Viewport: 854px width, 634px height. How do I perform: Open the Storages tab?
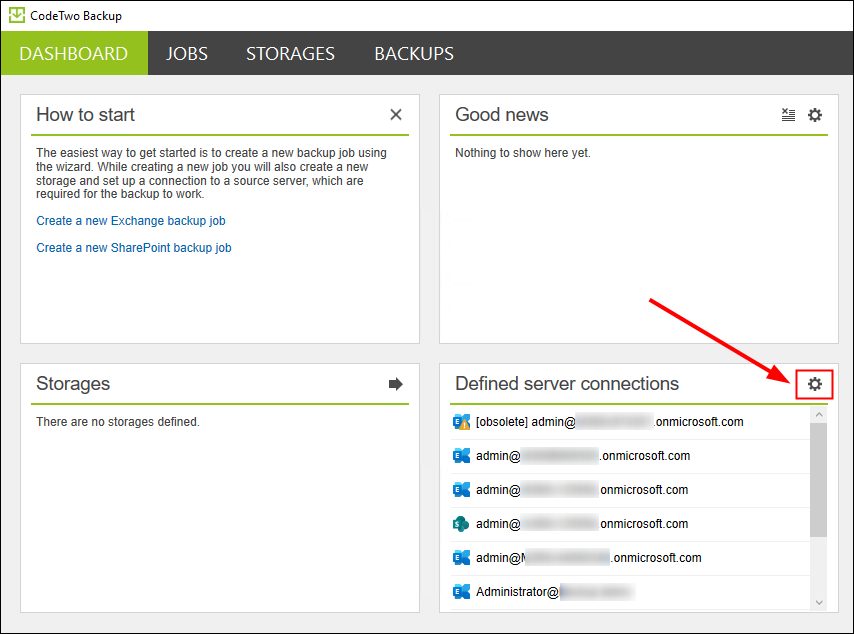290,53
